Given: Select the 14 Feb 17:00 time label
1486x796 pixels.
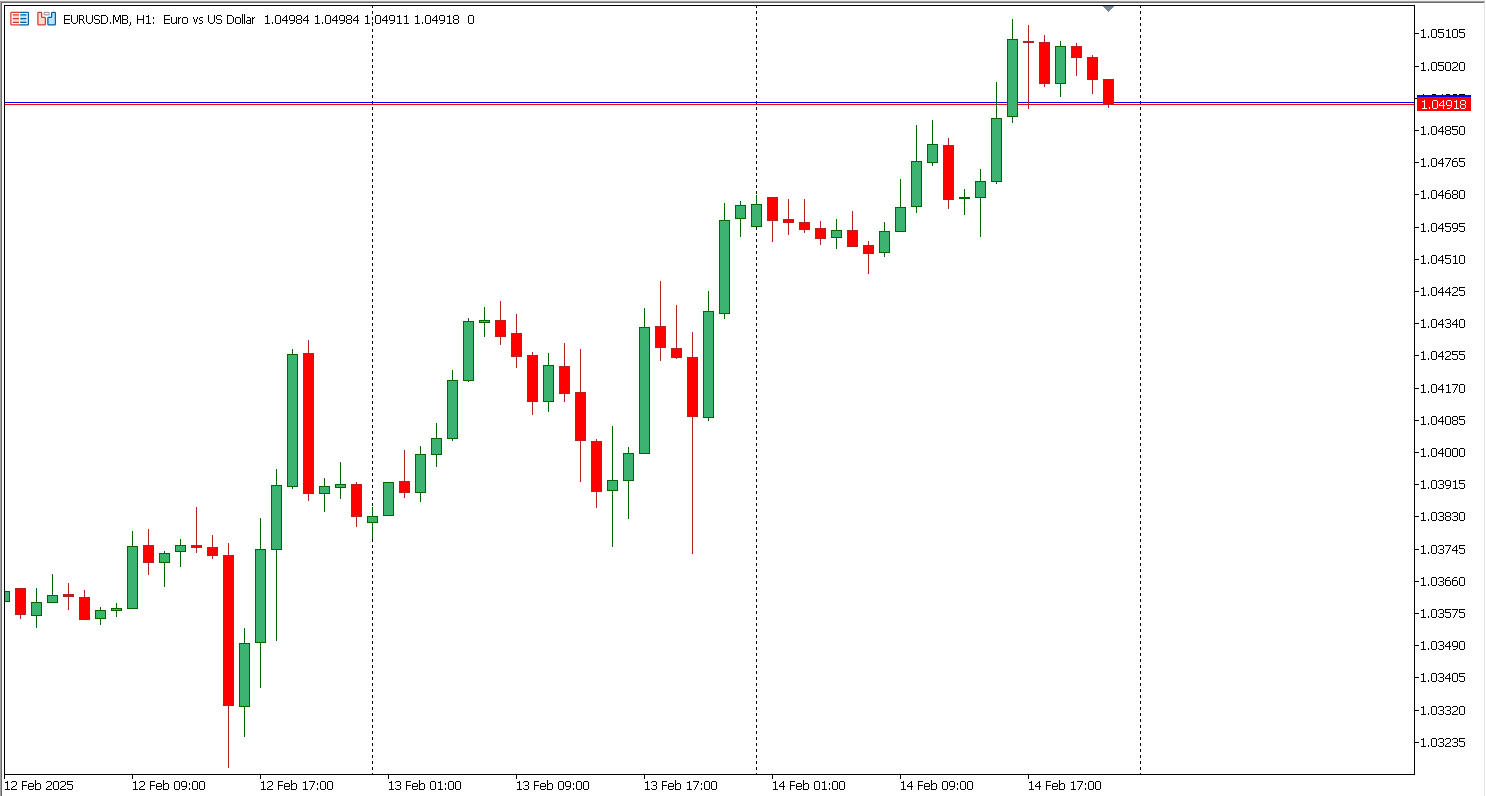Looking at the screenshot, I should coord(1064,786).
